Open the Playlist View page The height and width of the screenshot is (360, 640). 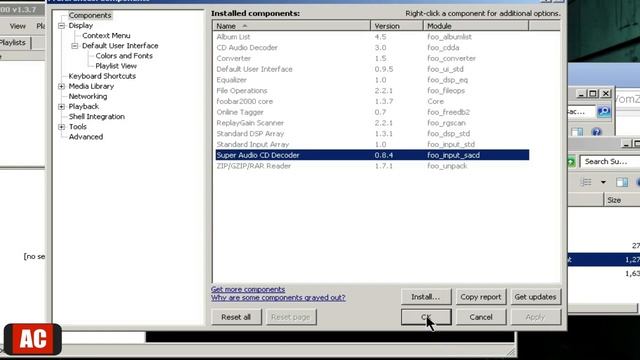pyautogui.click(x=116, y=66)
